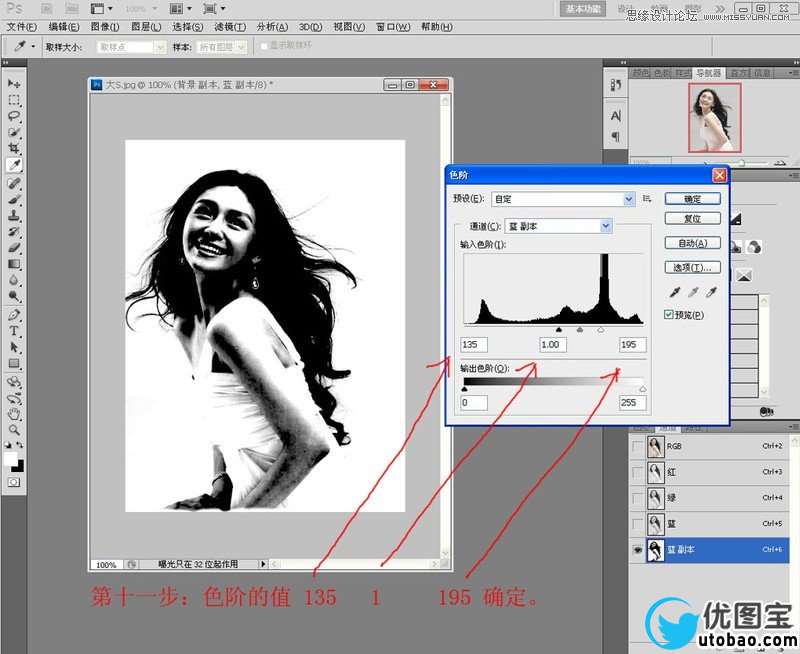Select the Crop tool
This screenshot has width=800, height=654.
pyautogui.click(x=14, y=148)
